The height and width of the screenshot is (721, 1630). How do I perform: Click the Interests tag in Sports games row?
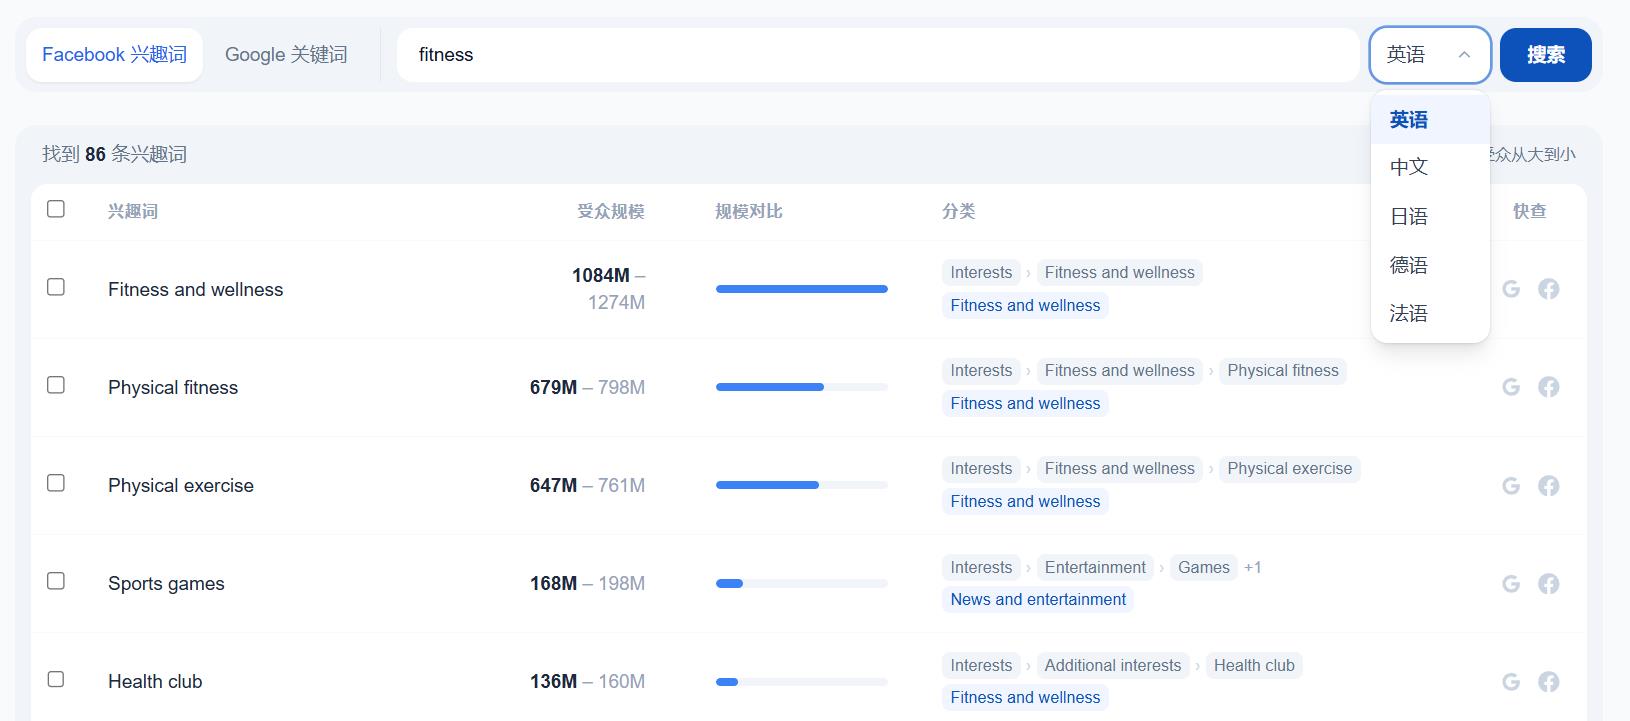point(981,567)
